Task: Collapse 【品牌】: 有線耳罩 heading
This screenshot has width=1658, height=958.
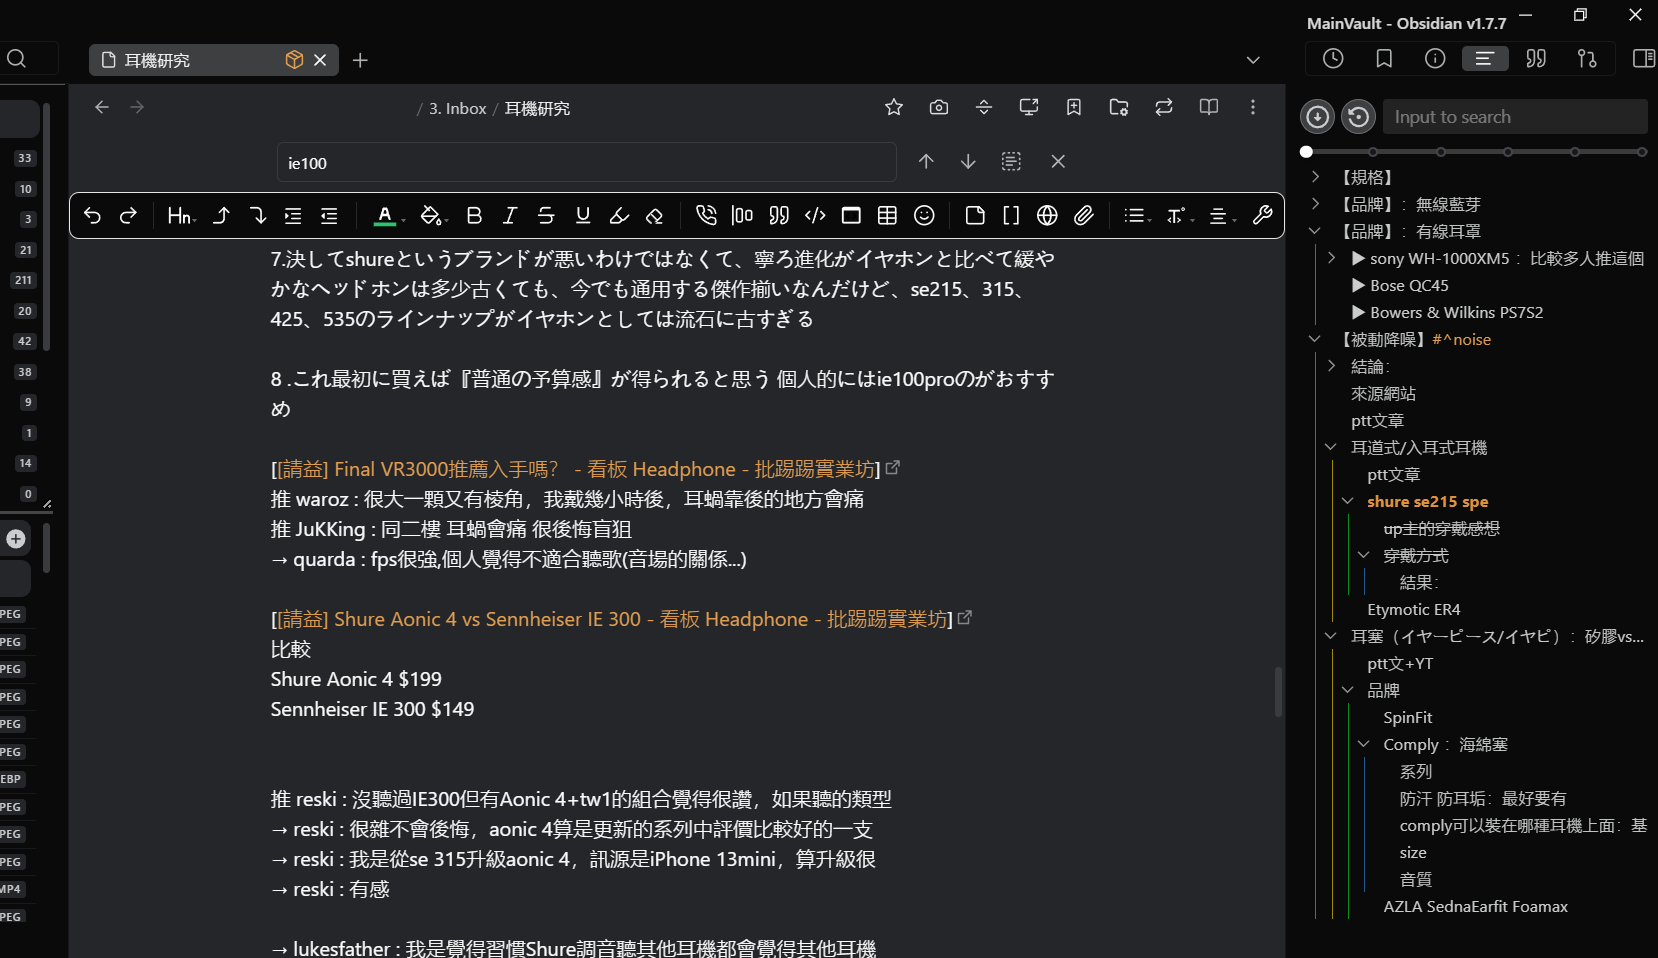Action: point(1316,231)
